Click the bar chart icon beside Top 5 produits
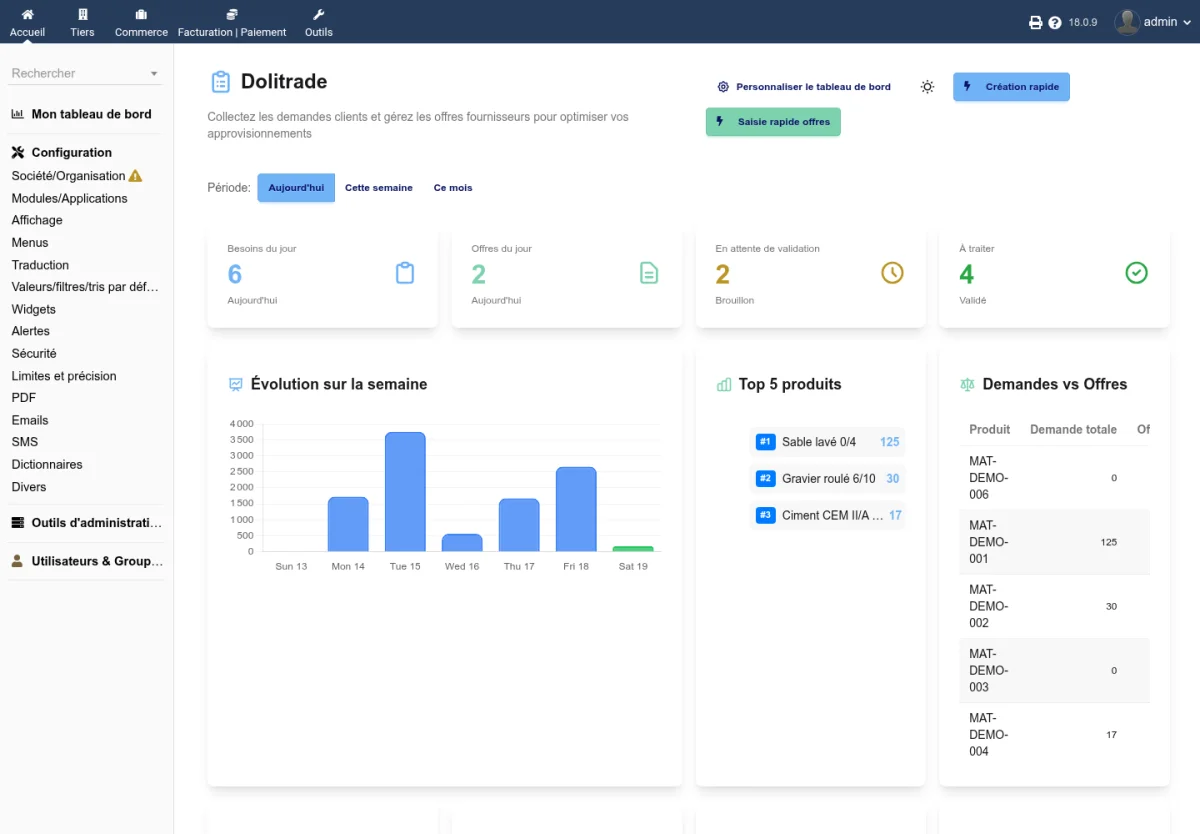 tap(724, 384)
